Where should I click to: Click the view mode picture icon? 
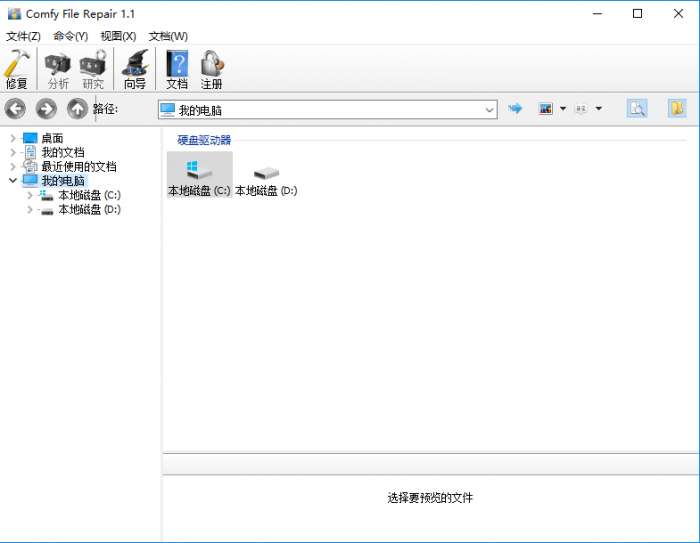[546, 109]
